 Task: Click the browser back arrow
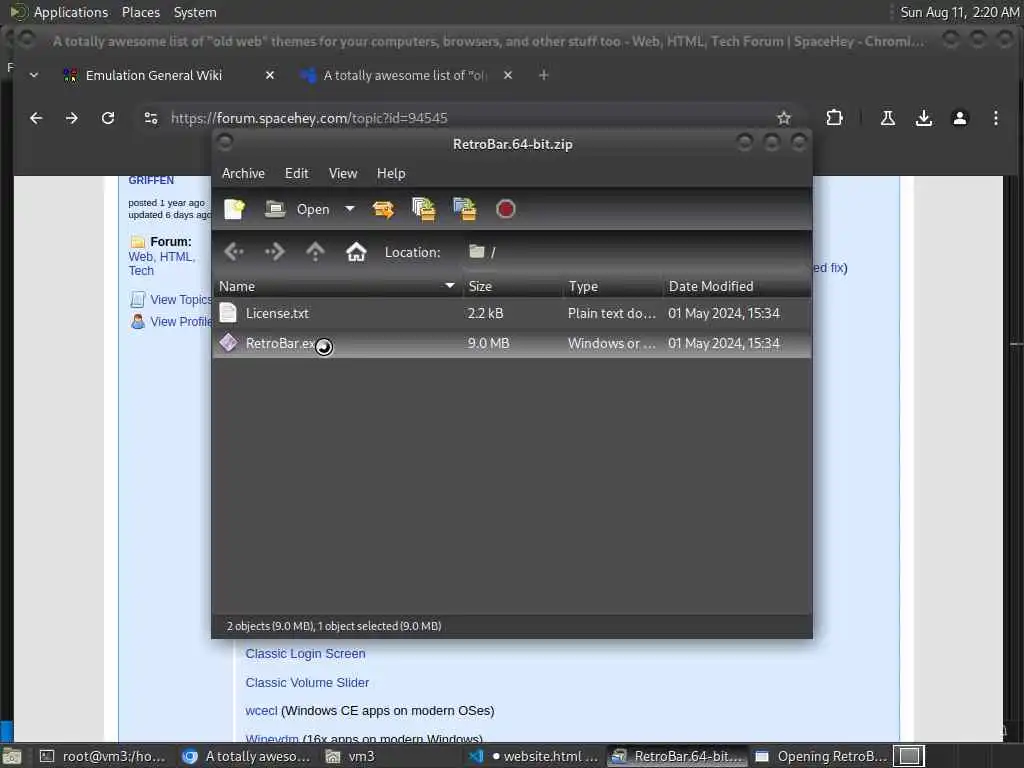[37, 118]
